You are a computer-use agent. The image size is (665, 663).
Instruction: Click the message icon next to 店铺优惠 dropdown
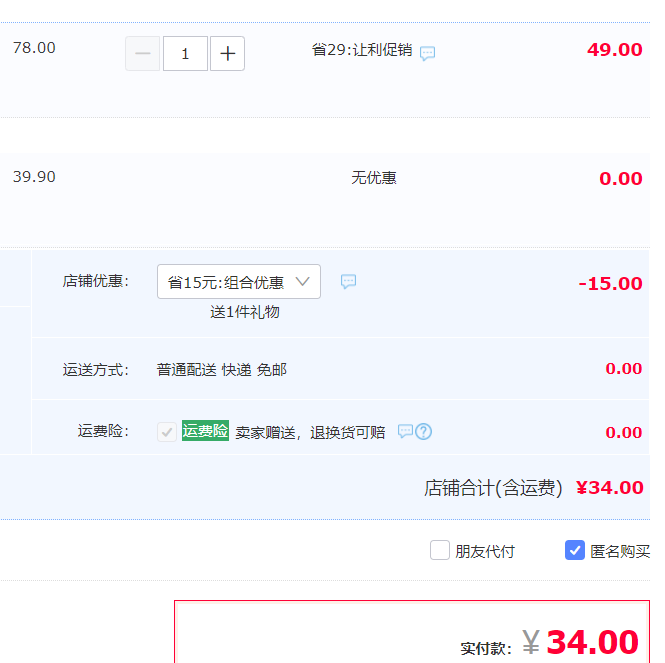pyautogui.click(x=348, y=282)
